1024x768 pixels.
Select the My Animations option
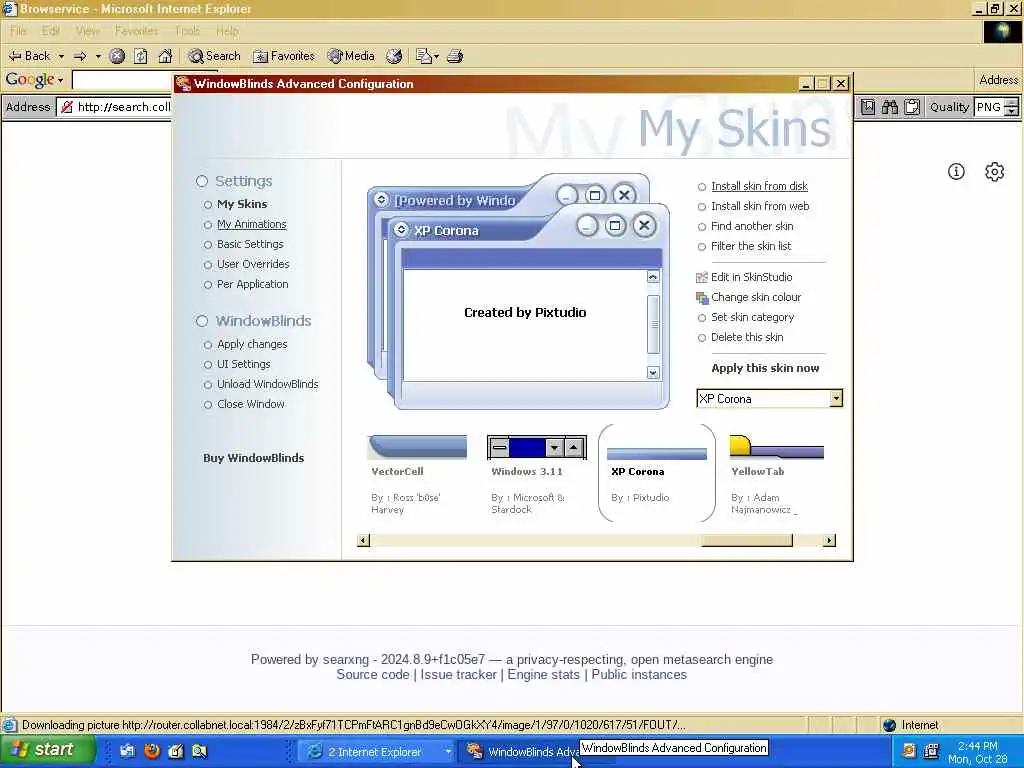[x=251, y=224]
